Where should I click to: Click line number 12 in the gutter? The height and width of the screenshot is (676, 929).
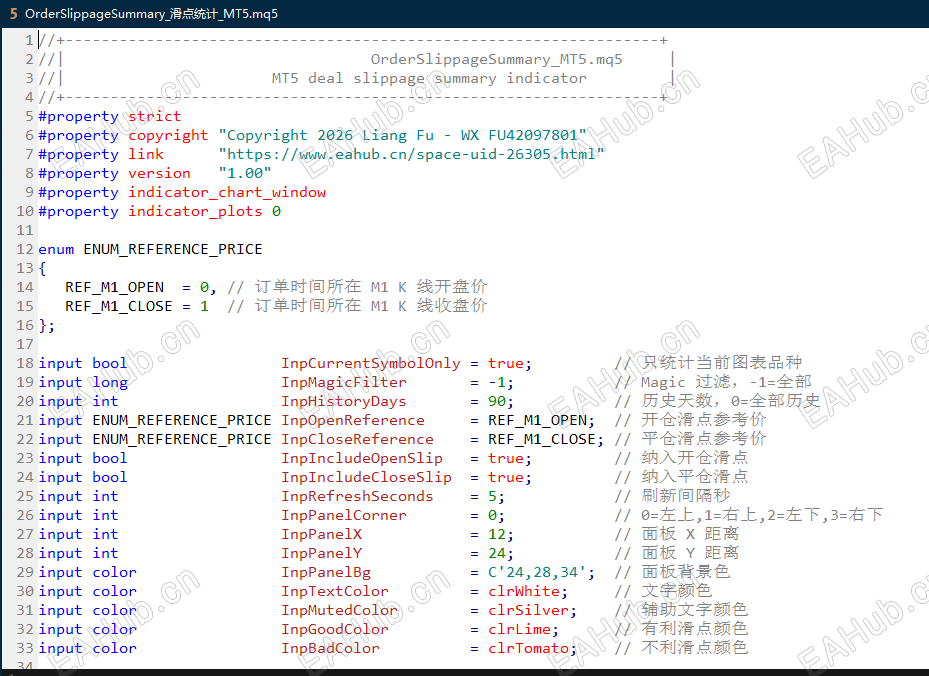click(25, 249)
